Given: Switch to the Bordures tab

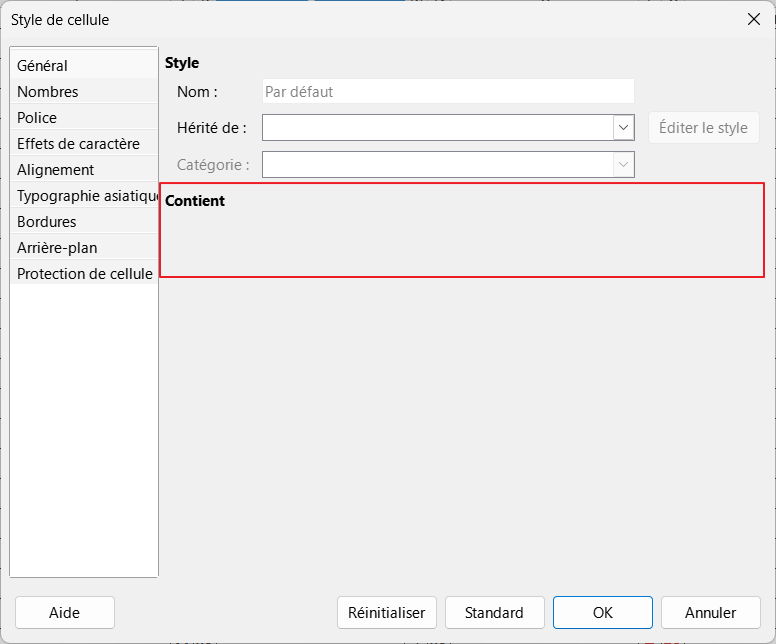Looking at the screenshot, I should tap(47, 222).
